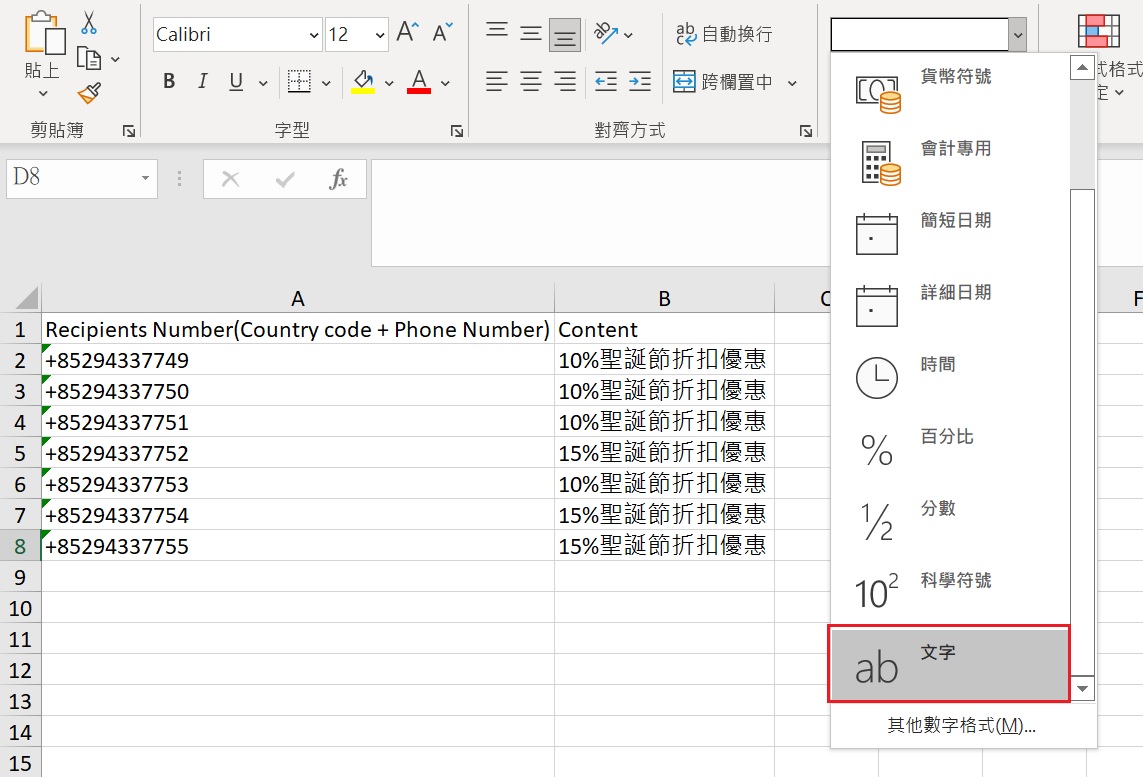Viewport: 1143px width, 777px height.
Task: Select 會計專用 accounting format
Action: pos(950,163)
